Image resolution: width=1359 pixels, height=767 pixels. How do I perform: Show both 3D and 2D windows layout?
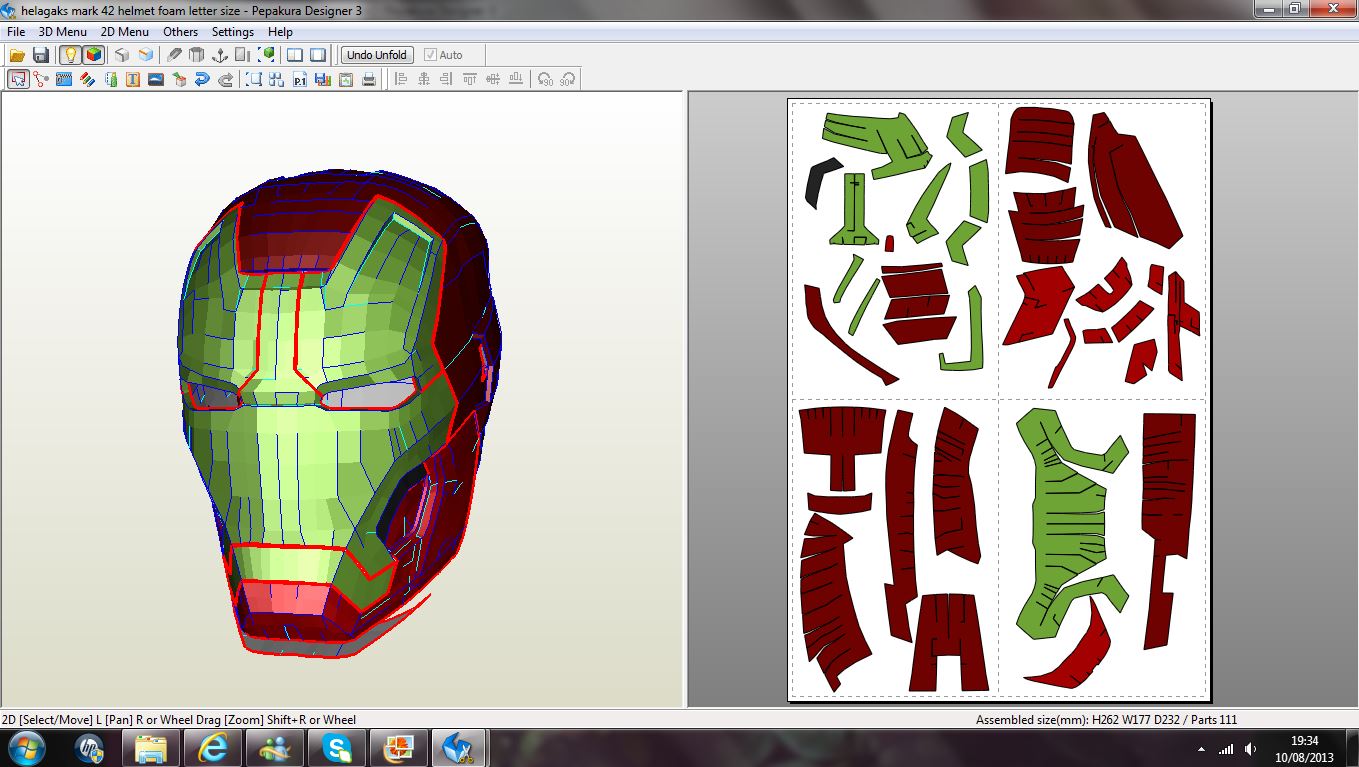coord(295,55)
